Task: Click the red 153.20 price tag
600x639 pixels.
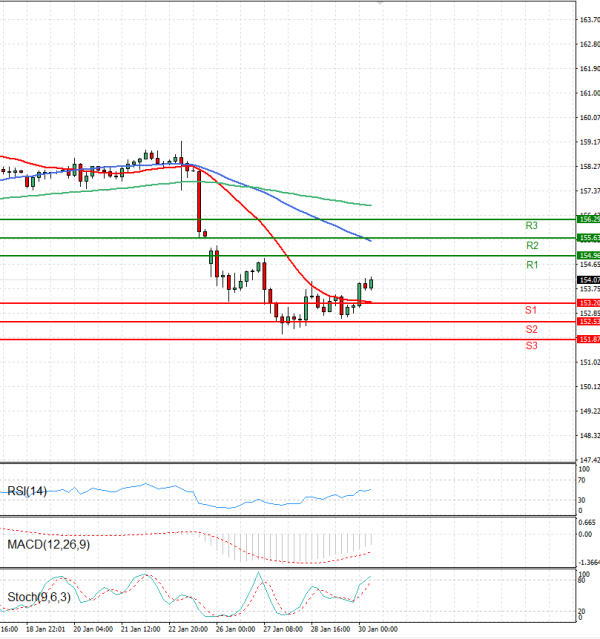Action: 588,303
